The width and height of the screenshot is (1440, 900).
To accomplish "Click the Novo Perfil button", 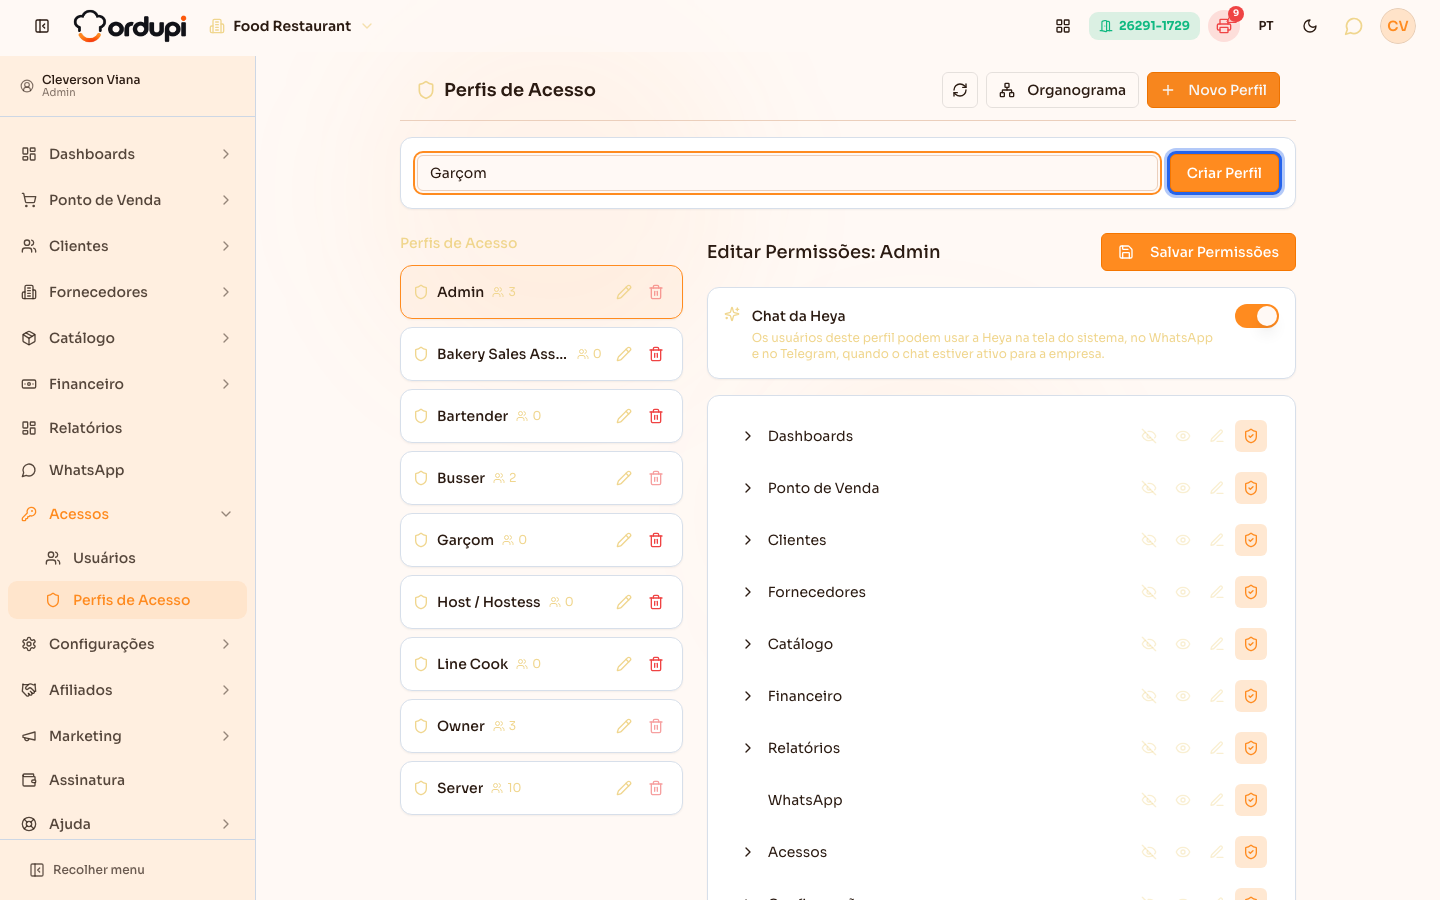I will coord(1213,90).
